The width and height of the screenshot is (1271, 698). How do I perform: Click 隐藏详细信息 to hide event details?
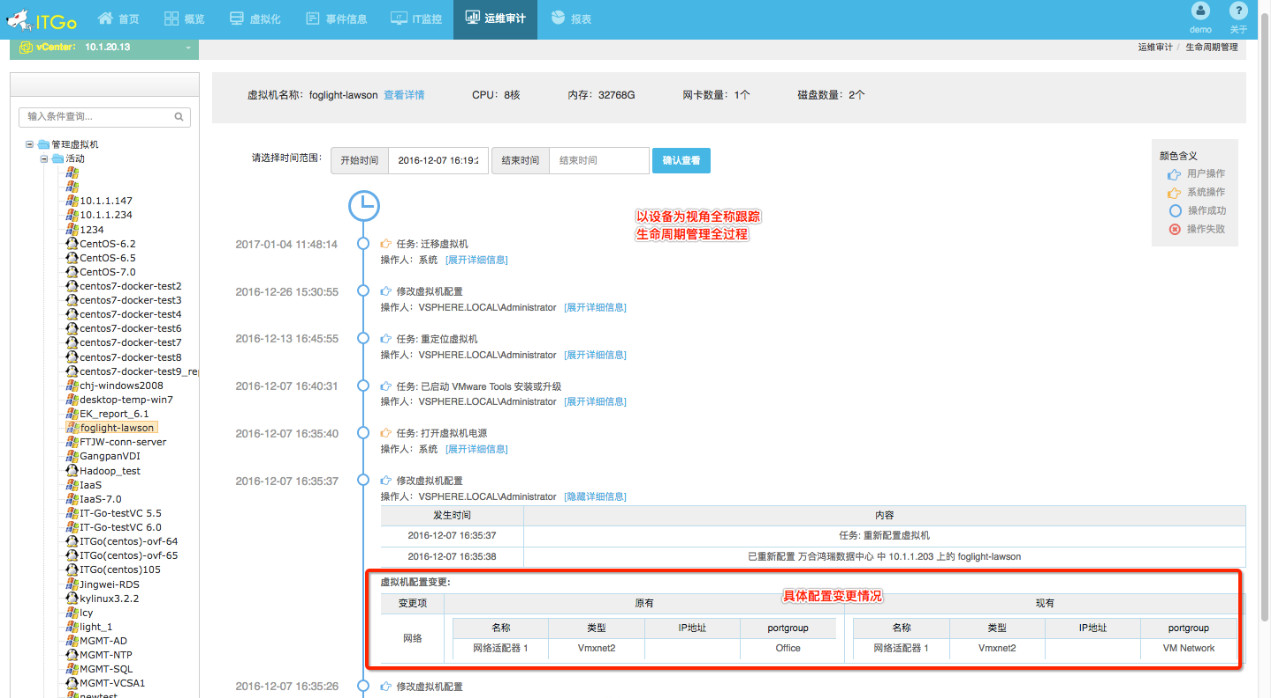tap(595, 497)
